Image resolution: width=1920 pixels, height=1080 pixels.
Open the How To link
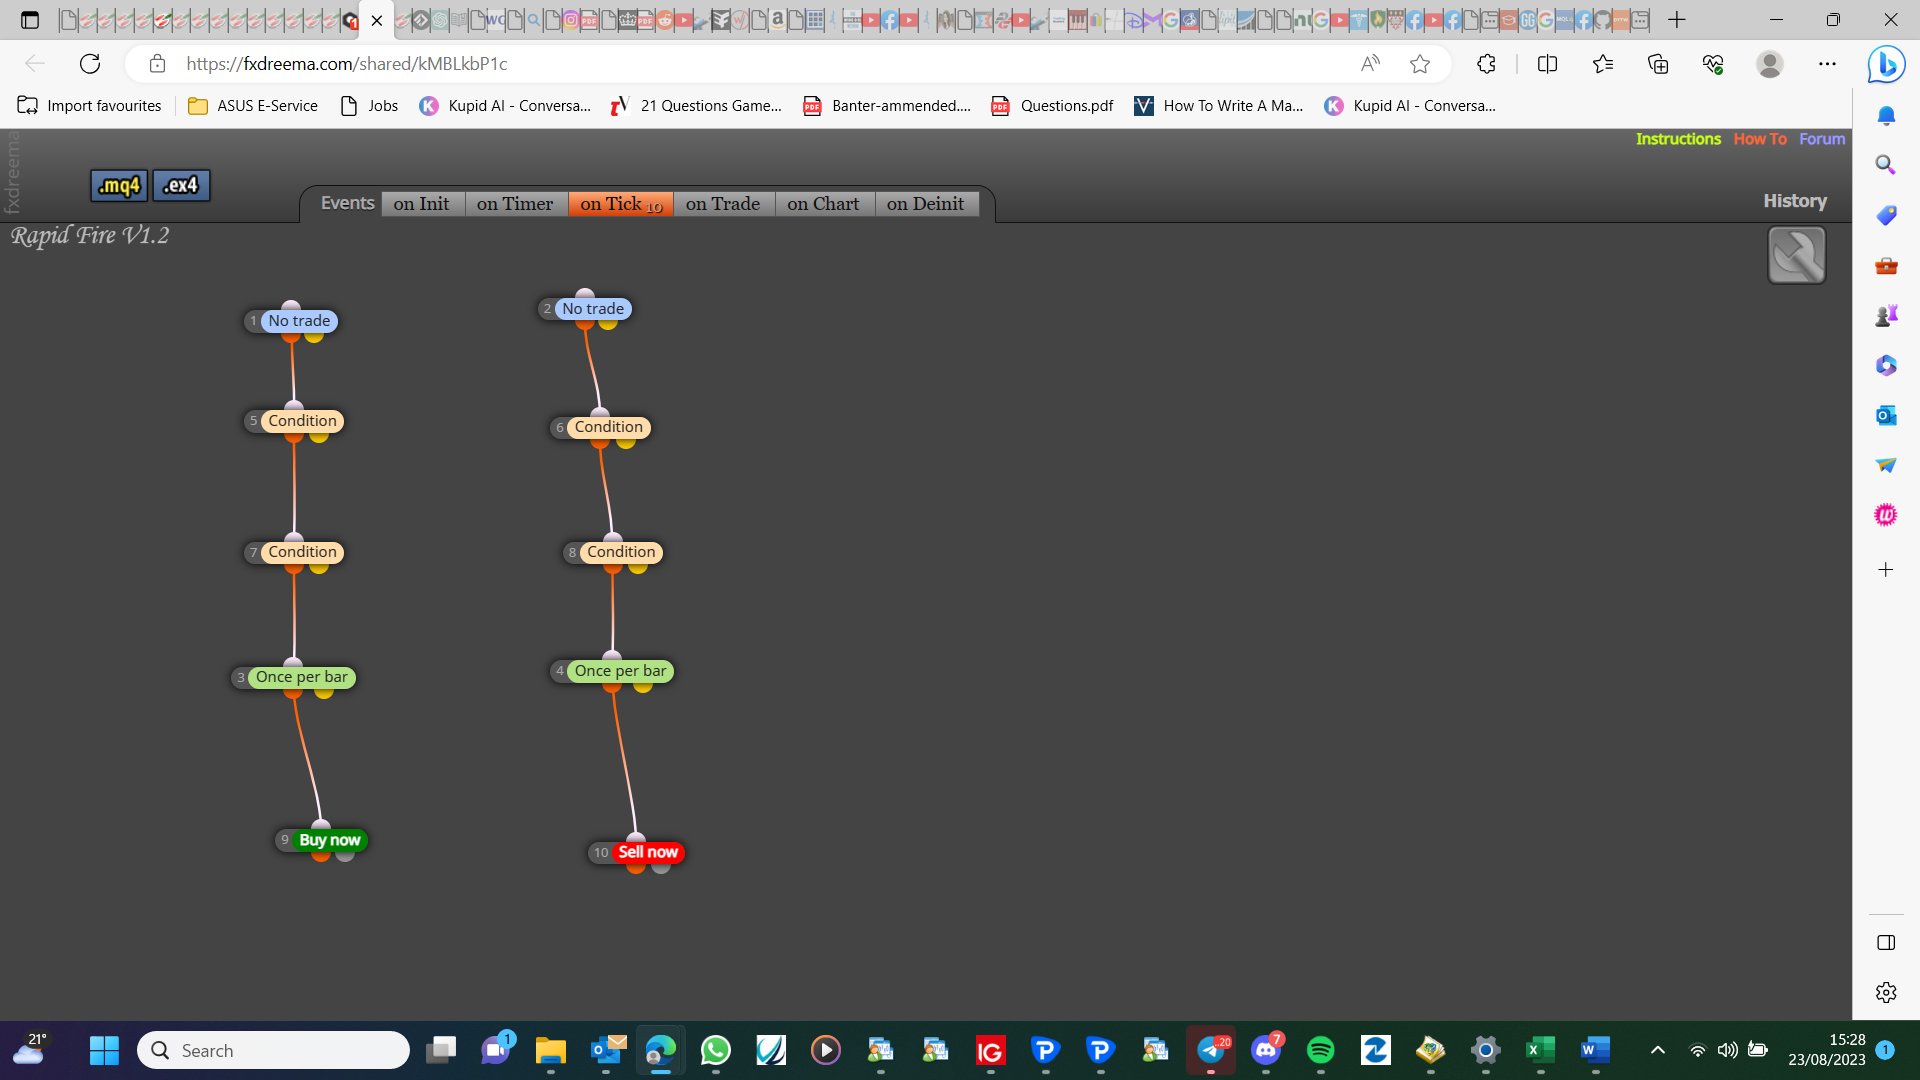[1760, 139]
